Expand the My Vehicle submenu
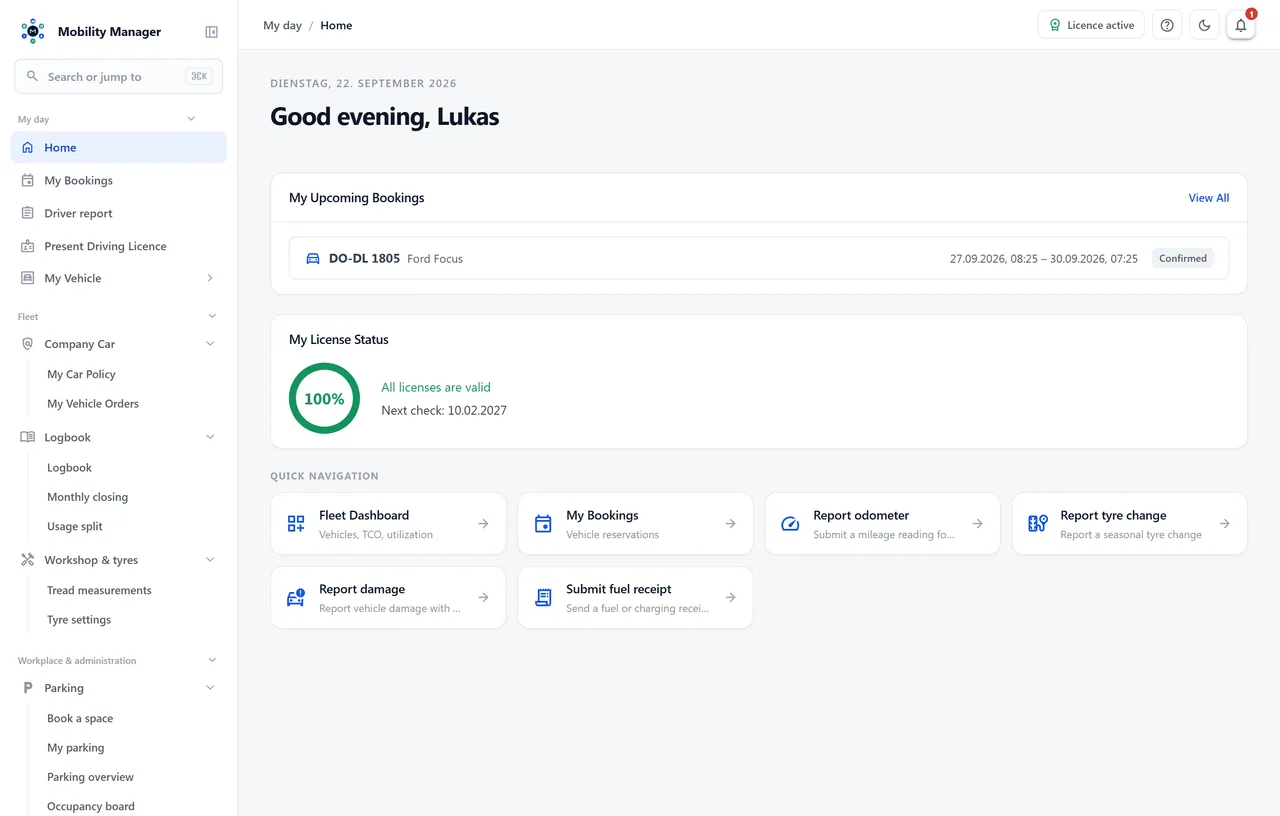Viewport: 1280px width, 816px height. (210, 278)
